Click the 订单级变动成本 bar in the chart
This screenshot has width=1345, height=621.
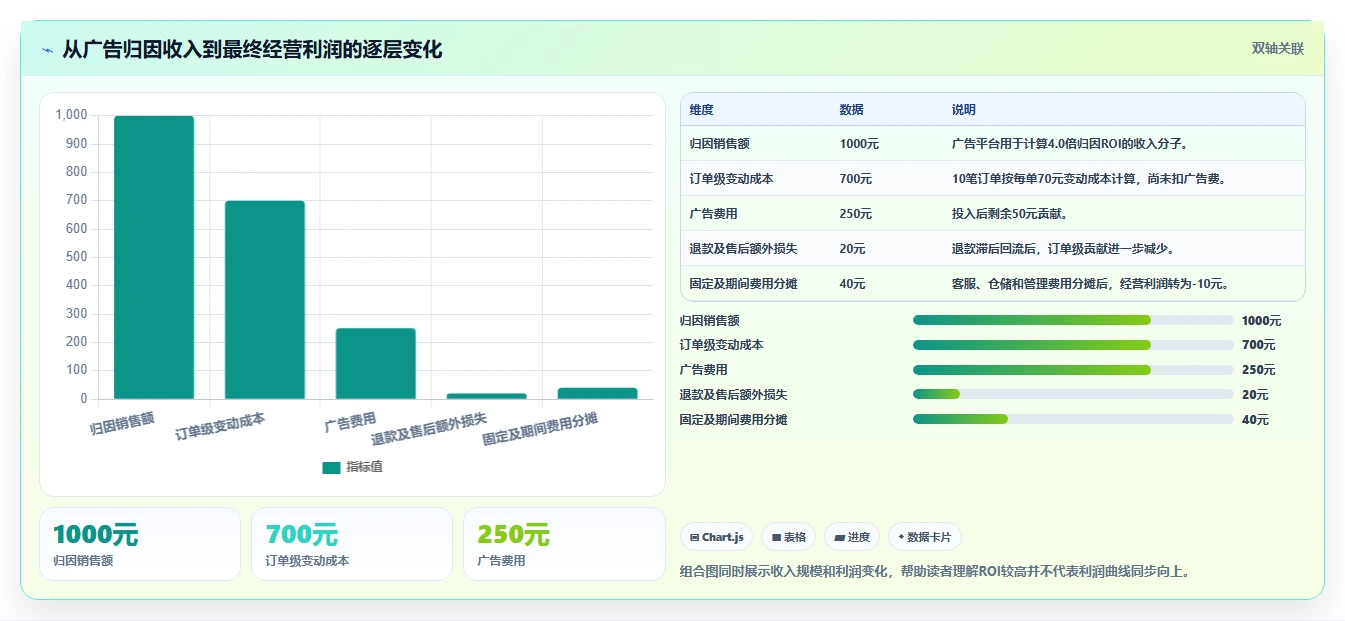point(265,300)
